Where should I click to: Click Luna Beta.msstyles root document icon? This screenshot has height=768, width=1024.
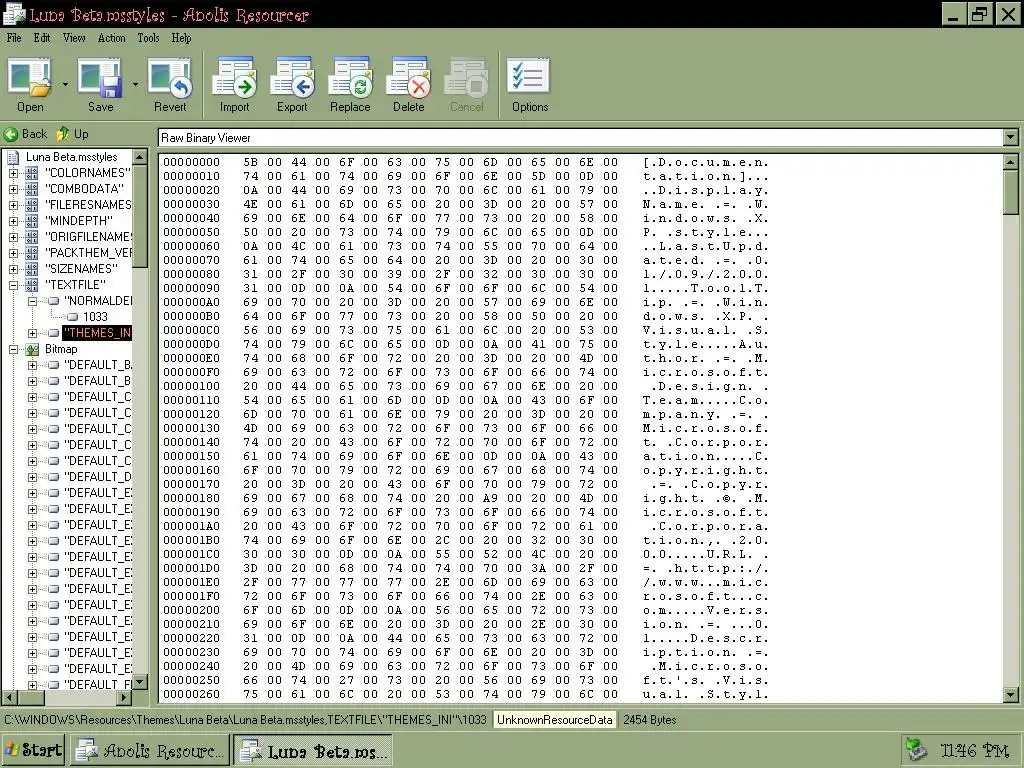pyautogui.click(x=13, y=157)
